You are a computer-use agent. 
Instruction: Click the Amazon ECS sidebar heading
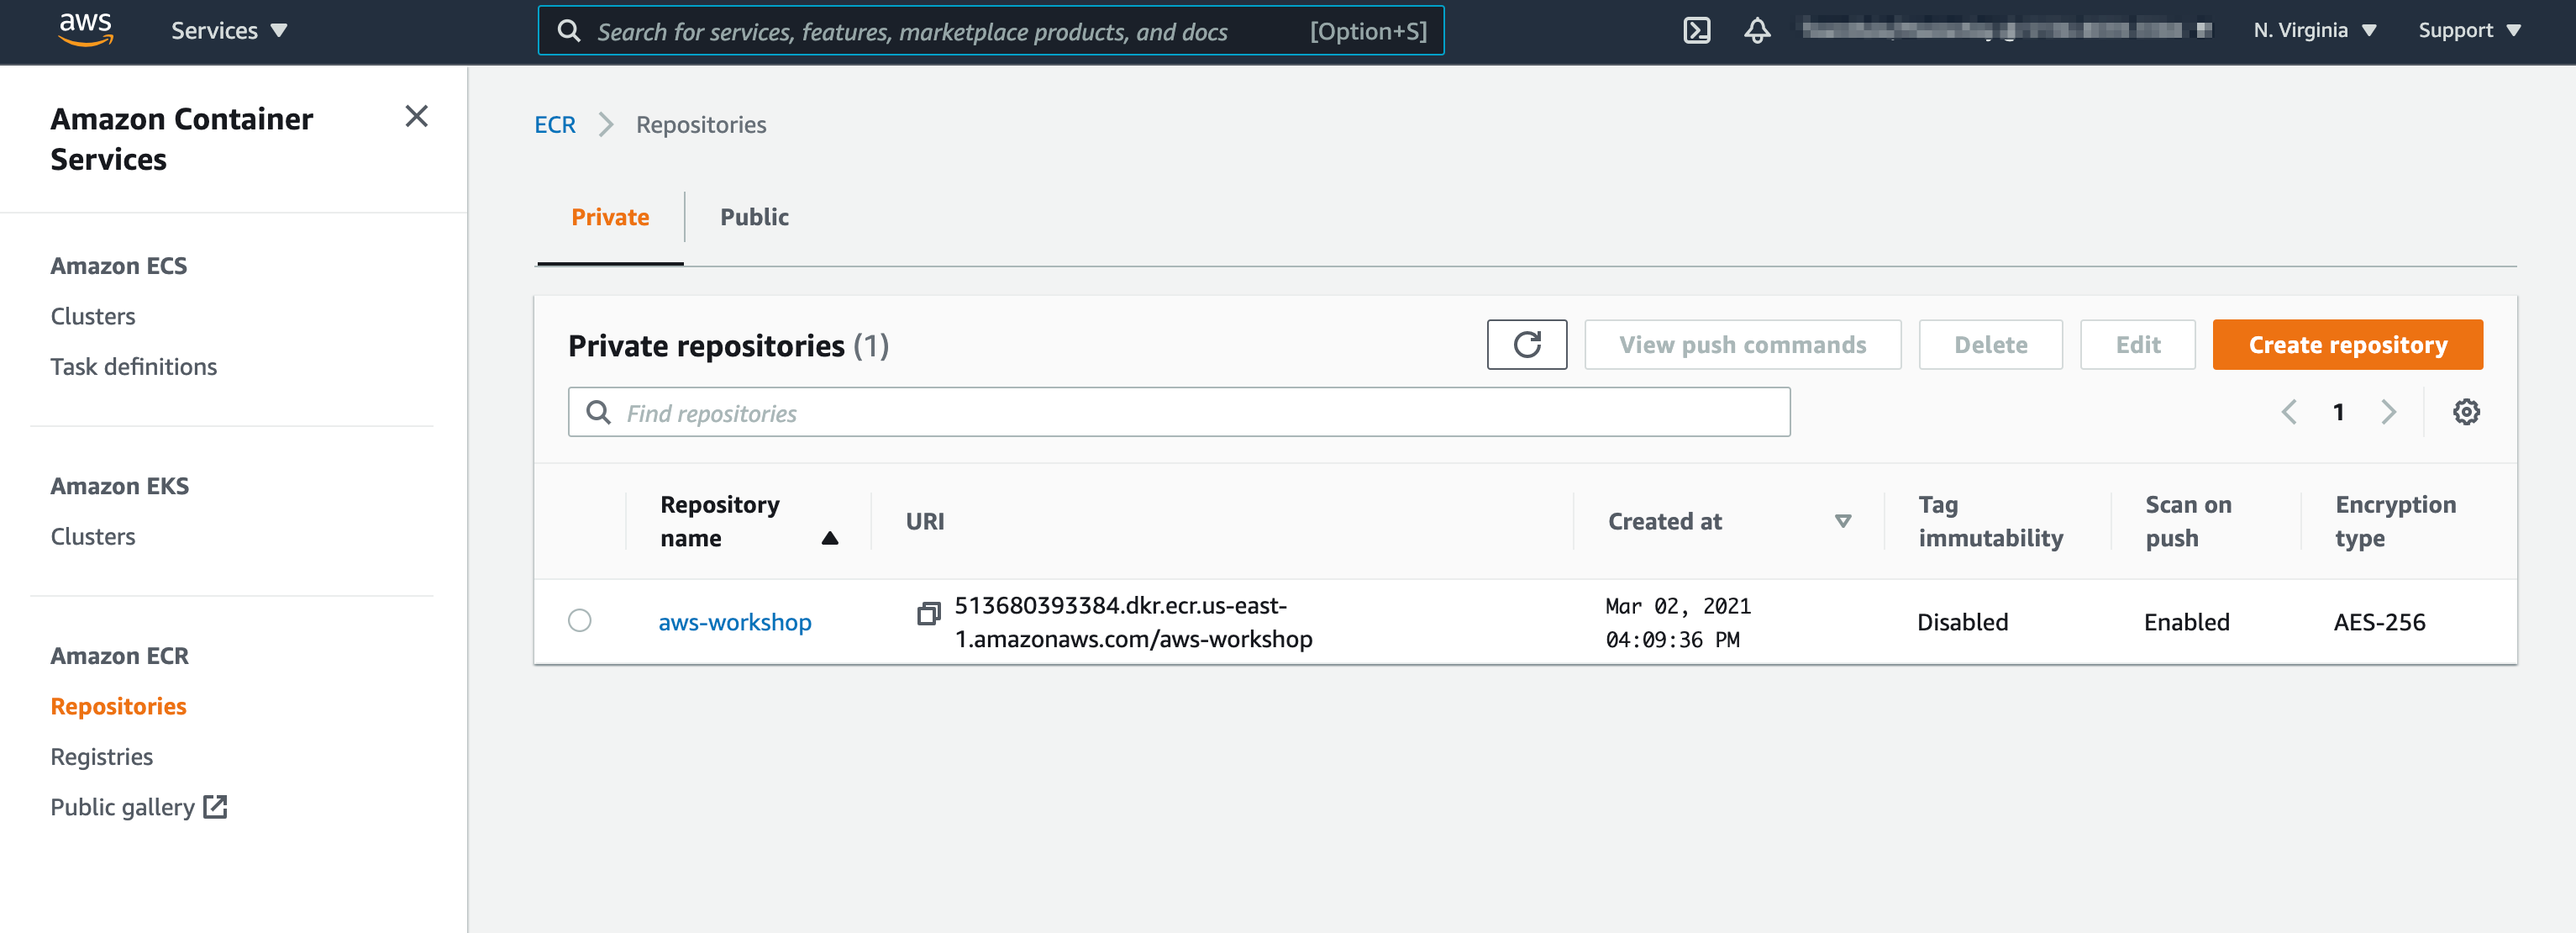click(118, 266)
